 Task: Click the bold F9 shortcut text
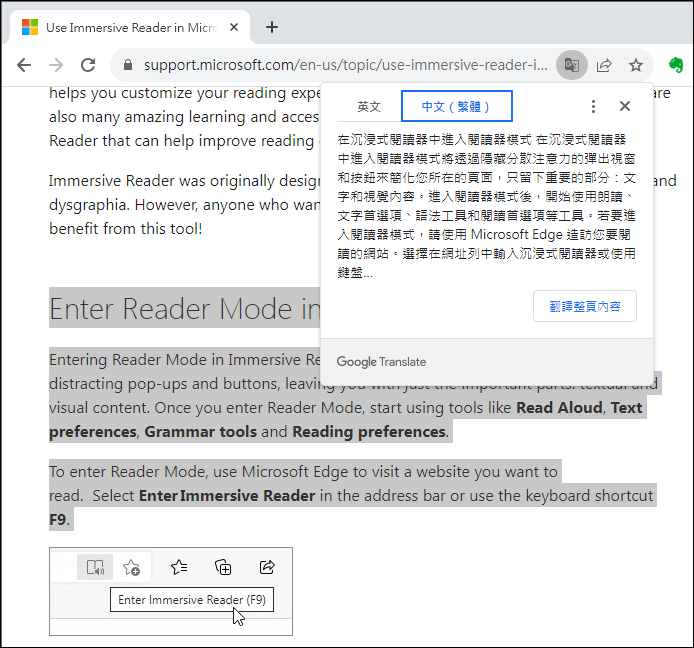[58, 520]
